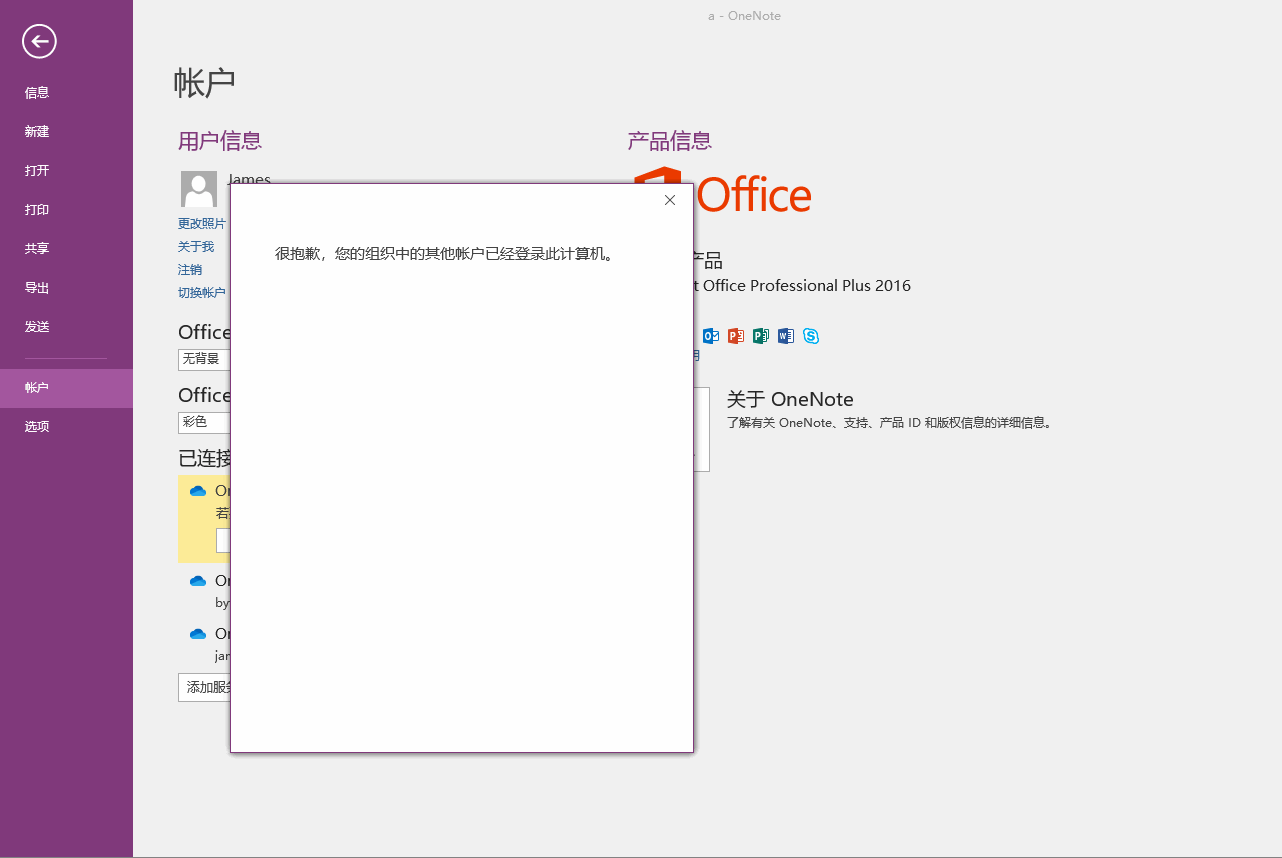
Task: Close the sign-in error dialog
Action: [x=670, y=200]
